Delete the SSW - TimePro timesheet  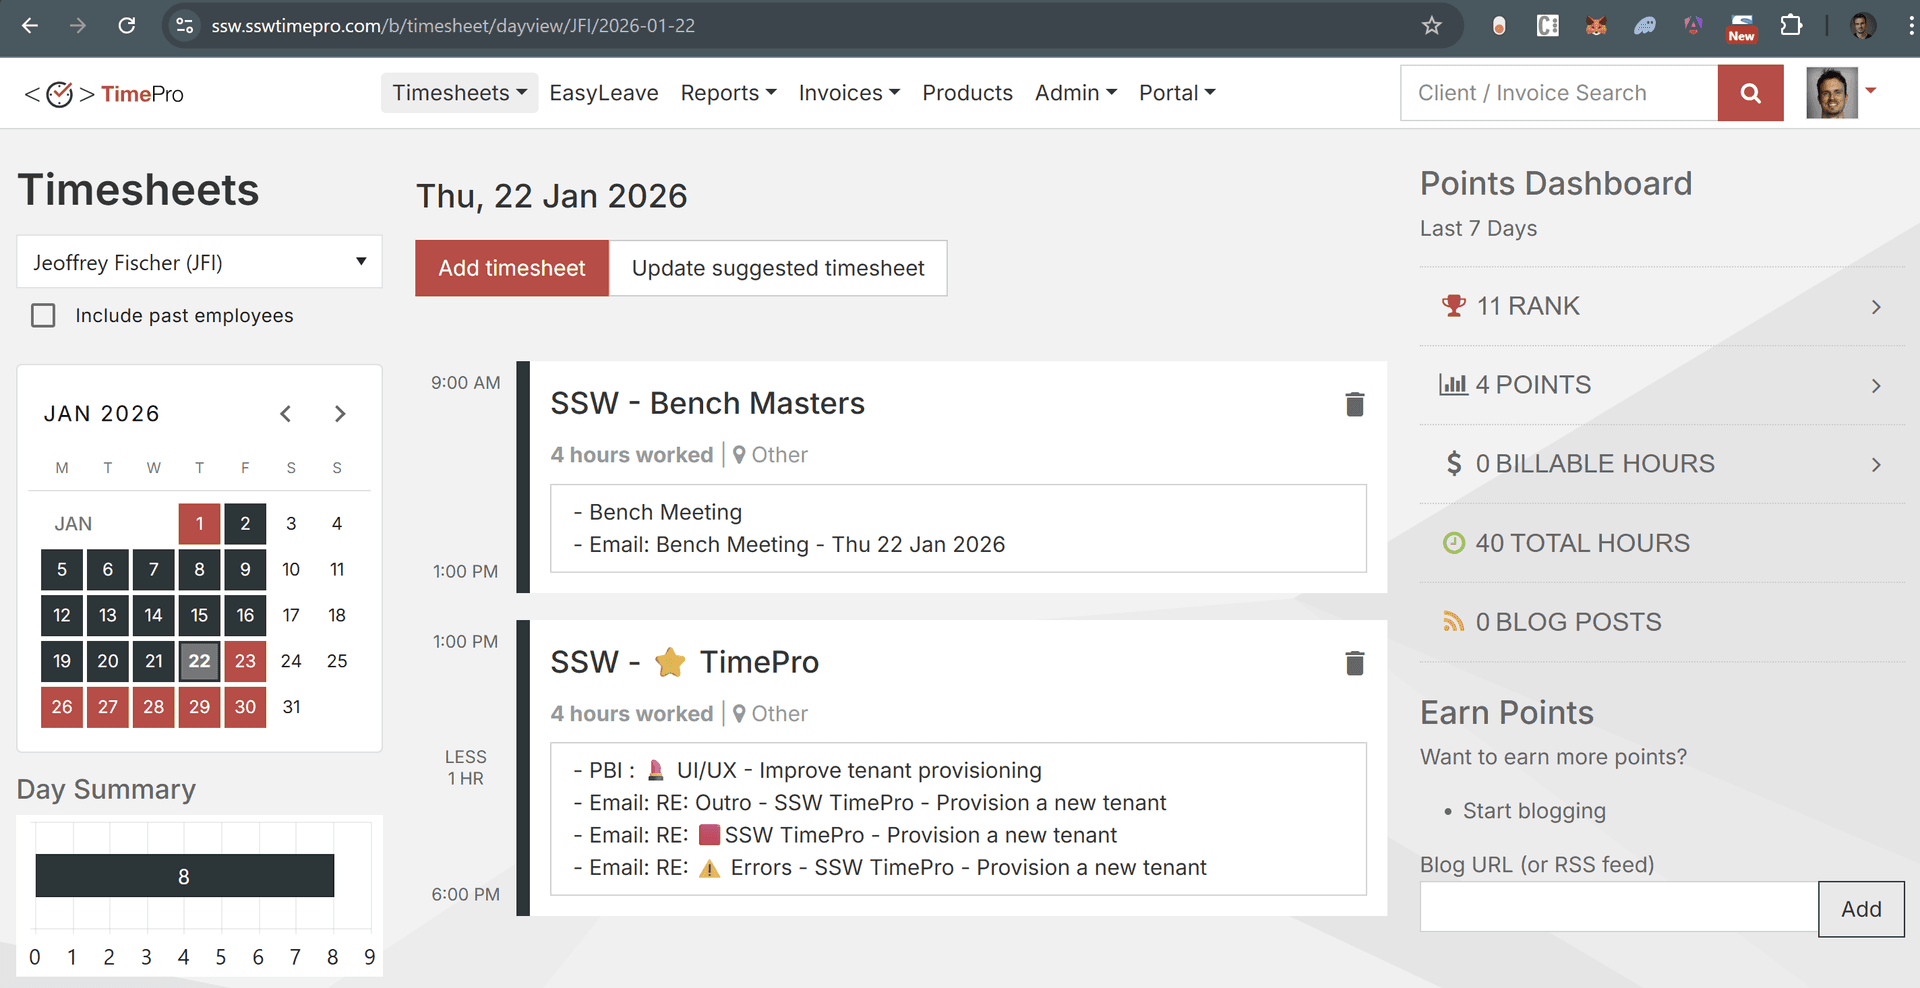tap(1355, 663)
